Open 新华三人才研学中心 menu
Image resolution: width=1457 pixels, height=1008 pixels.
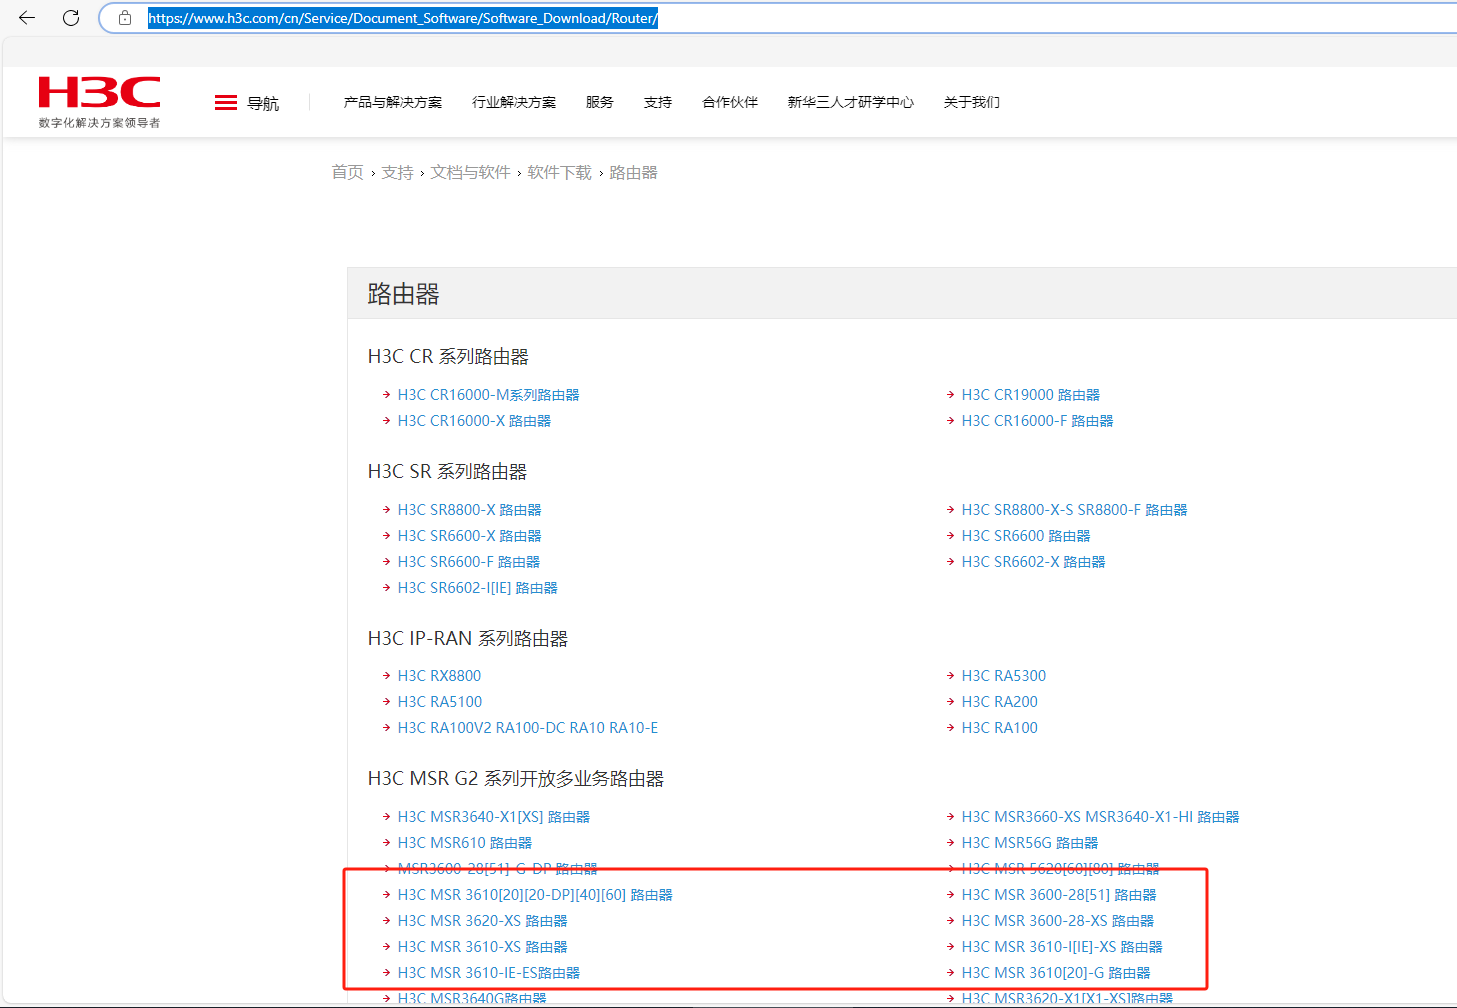click(x=851, y=102)
